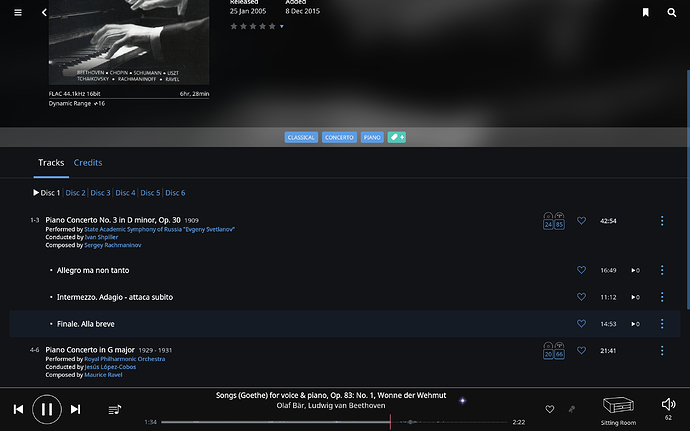Switch to the Tracks tab
This screenshot has width=690, height=431.
[51, 163]
